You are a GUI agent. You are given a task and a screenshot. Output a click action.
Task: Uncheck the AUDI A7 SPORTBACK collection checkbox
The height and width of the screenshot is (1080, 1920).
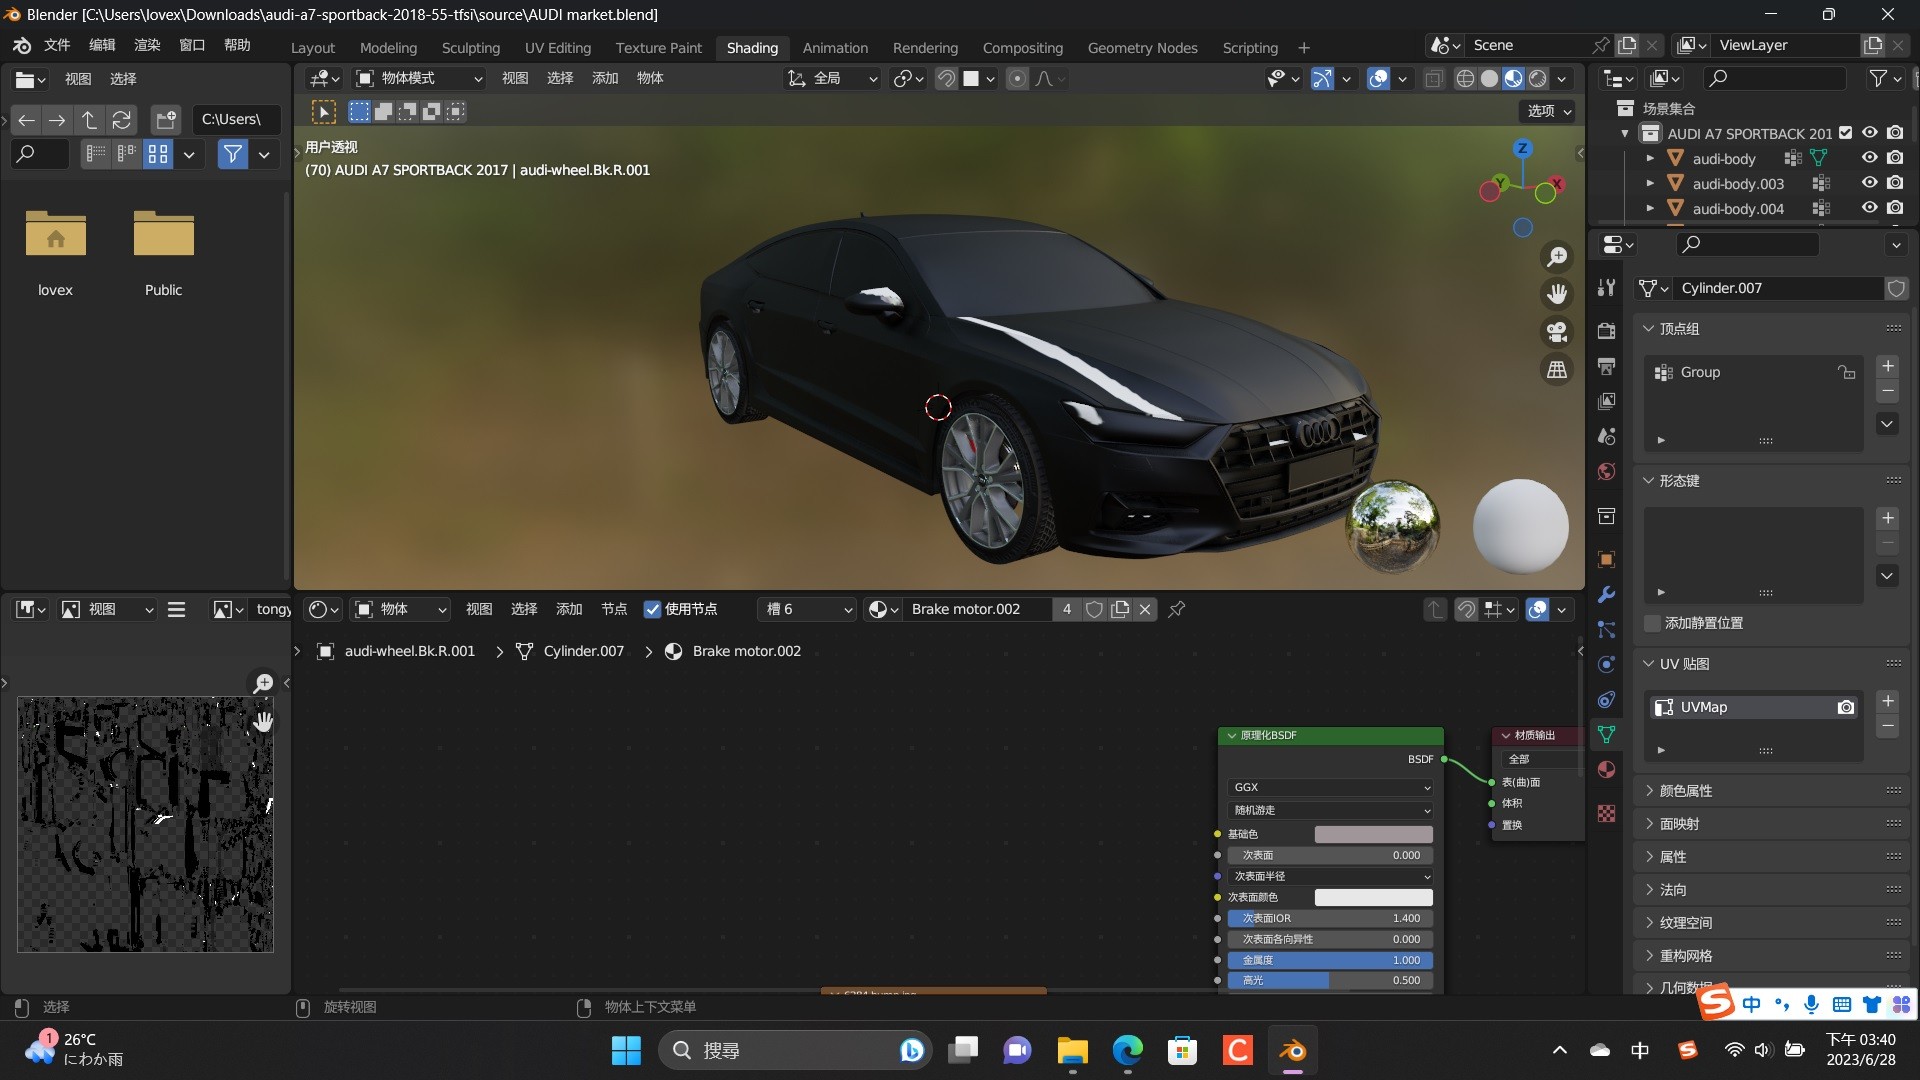click(1846, 133)
